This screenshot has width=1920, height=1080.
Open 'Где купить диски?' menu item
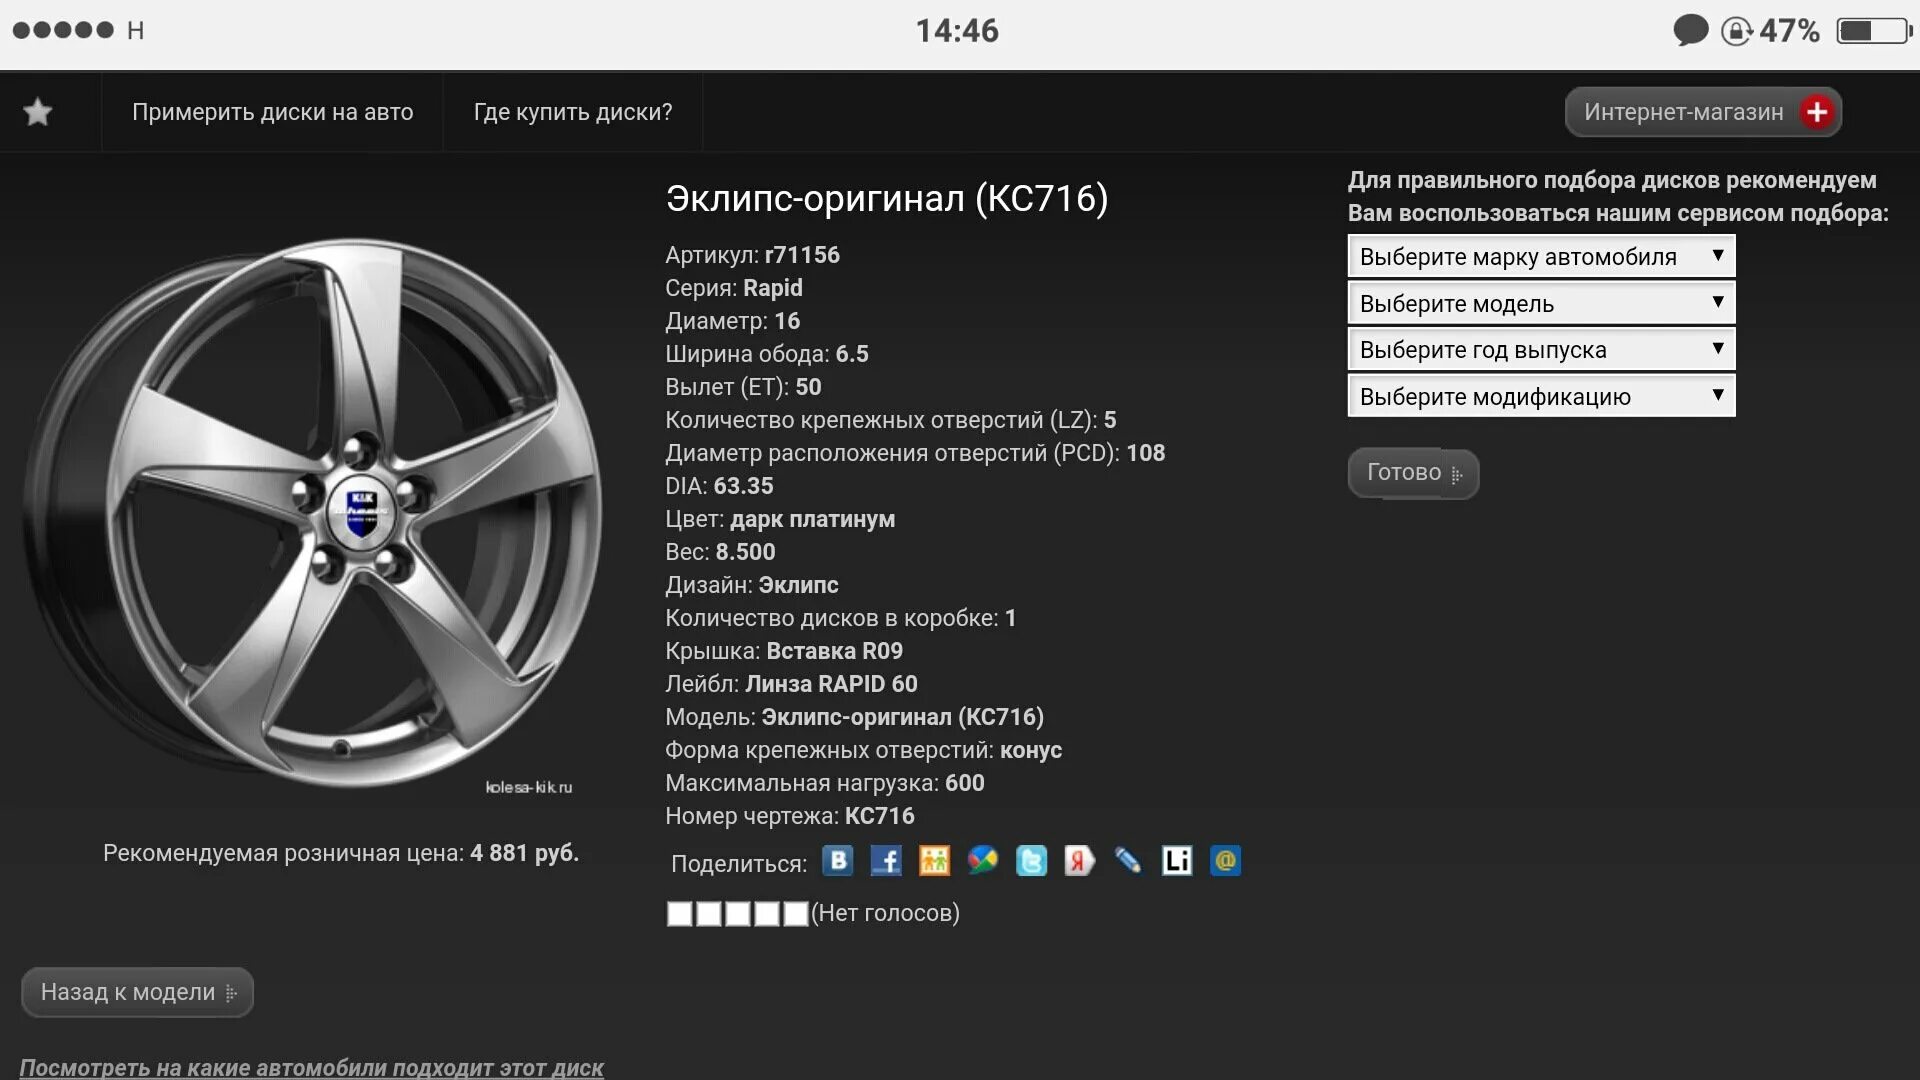click(x=572, y=112)
